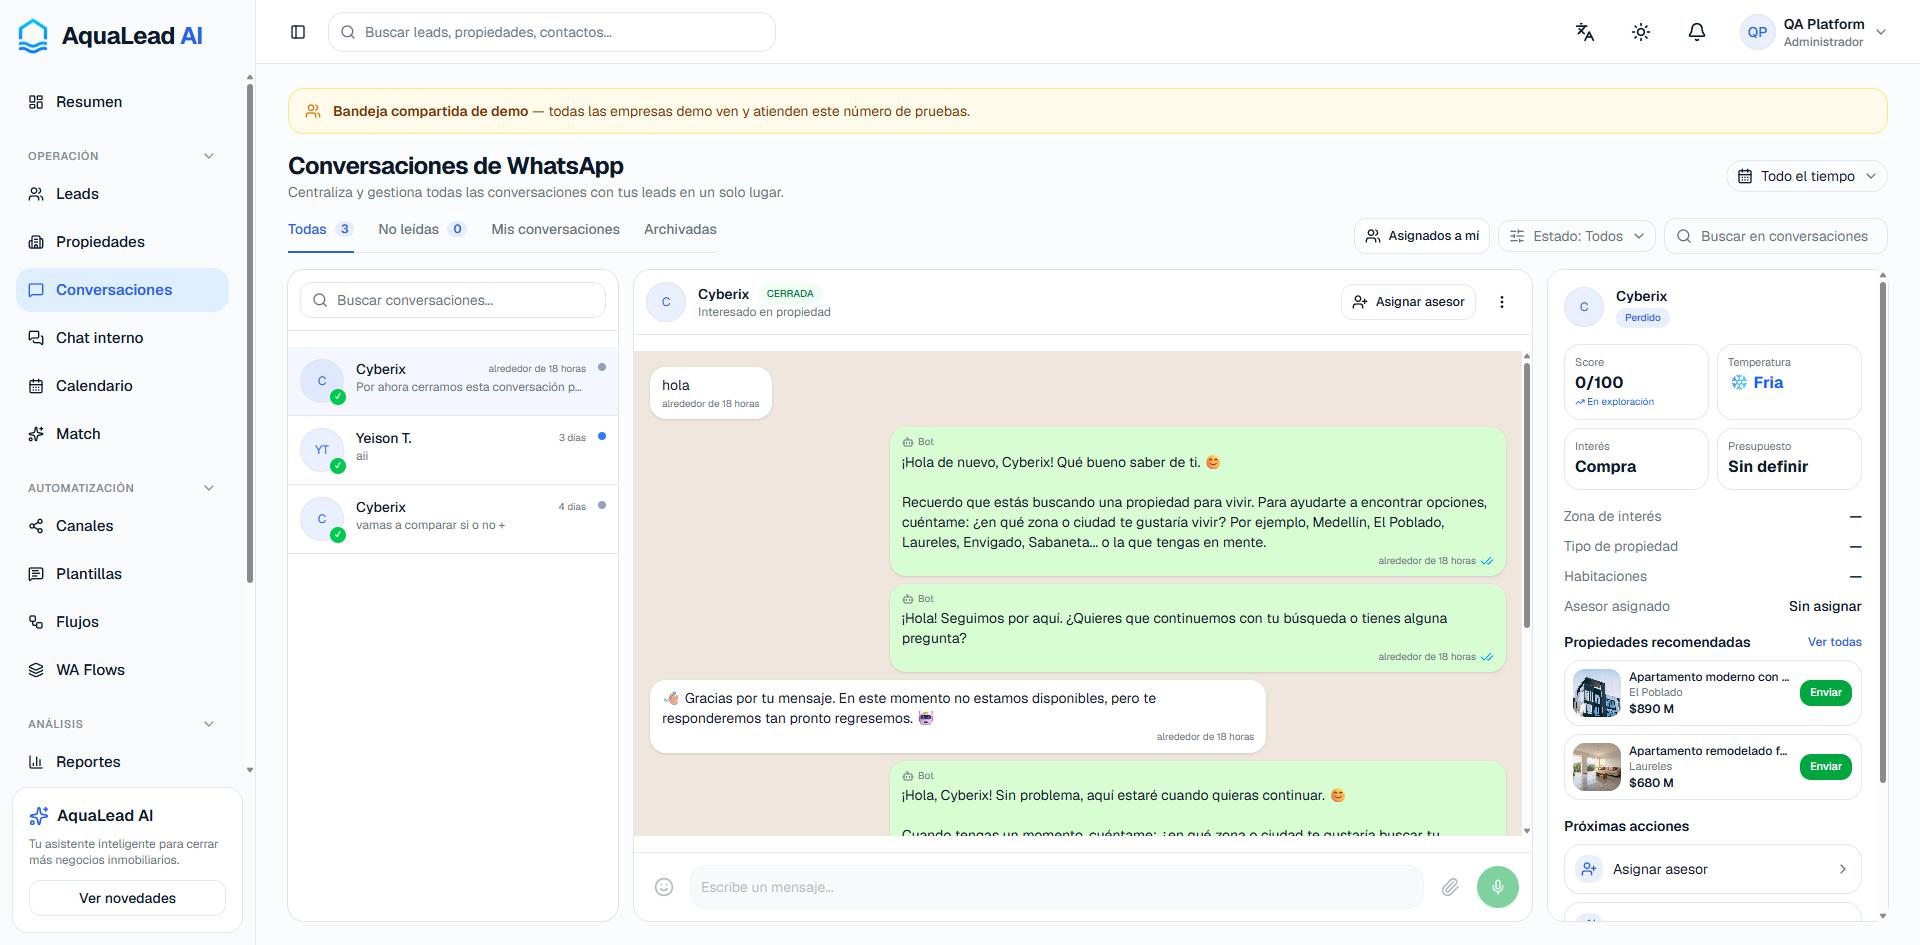Focus the Buscar conversaciones list search

click(x=453, y=300)
